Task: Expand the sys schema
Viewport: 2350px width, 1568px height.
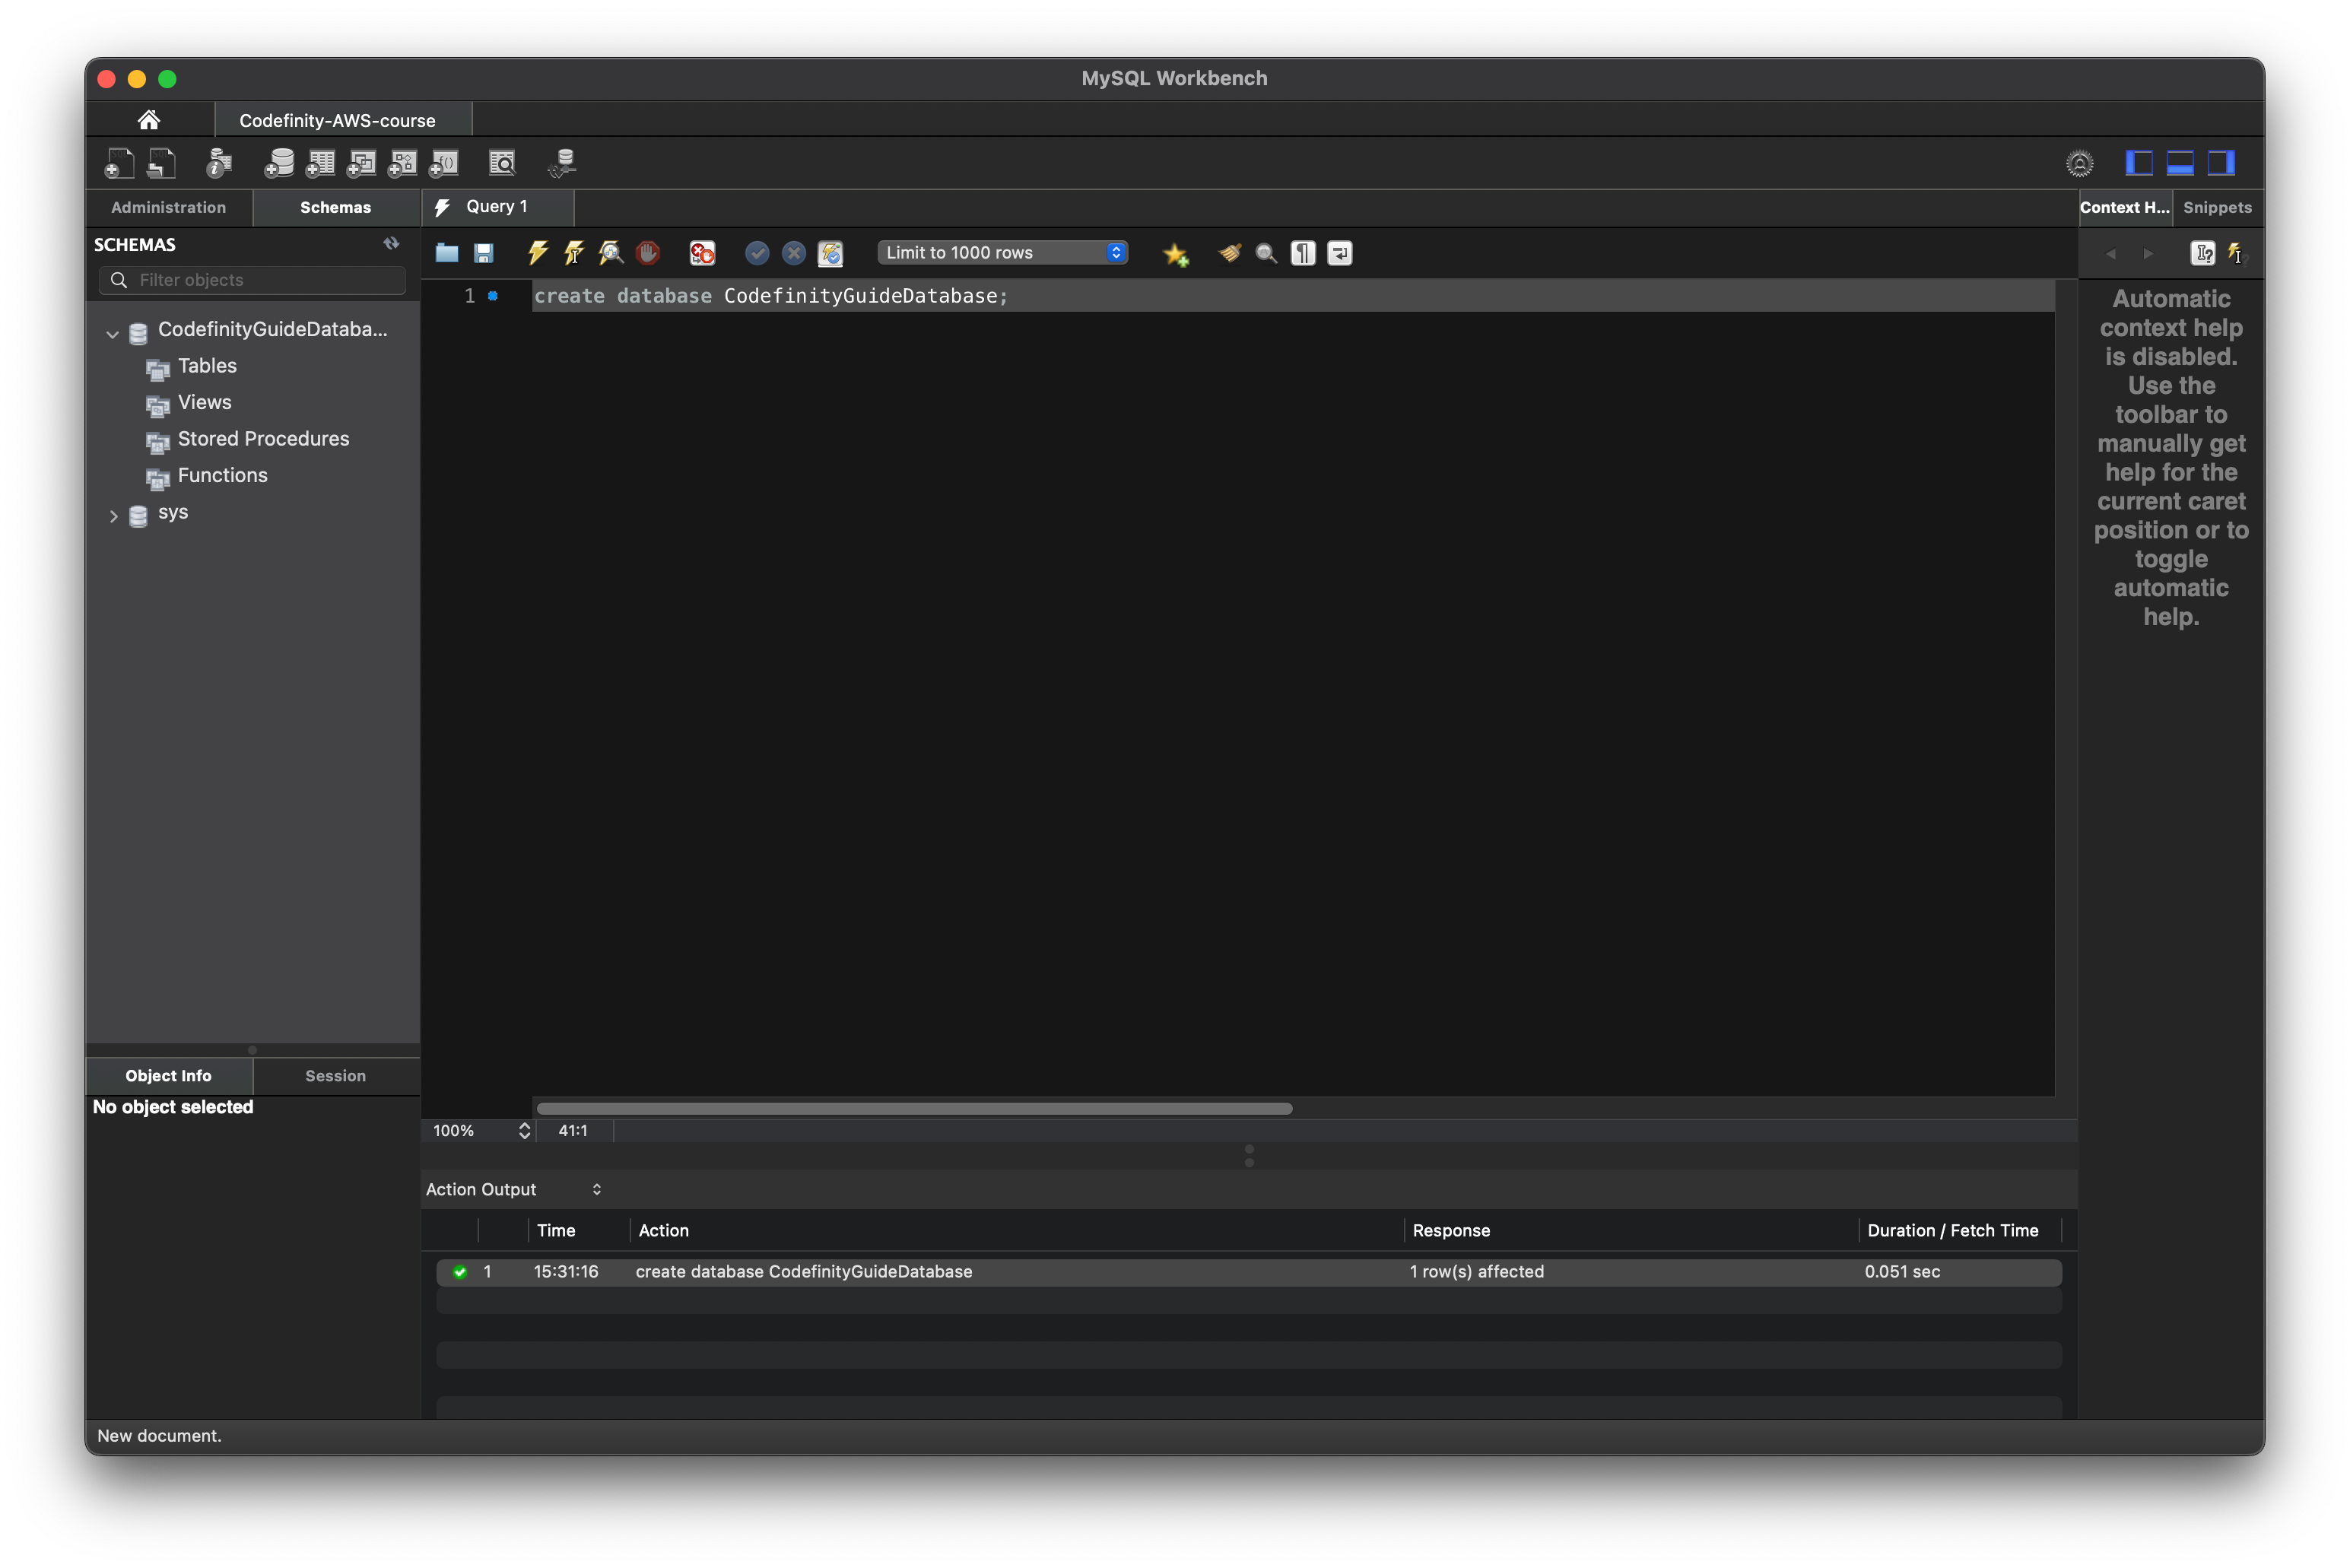Action: click(x=113, y=516)
